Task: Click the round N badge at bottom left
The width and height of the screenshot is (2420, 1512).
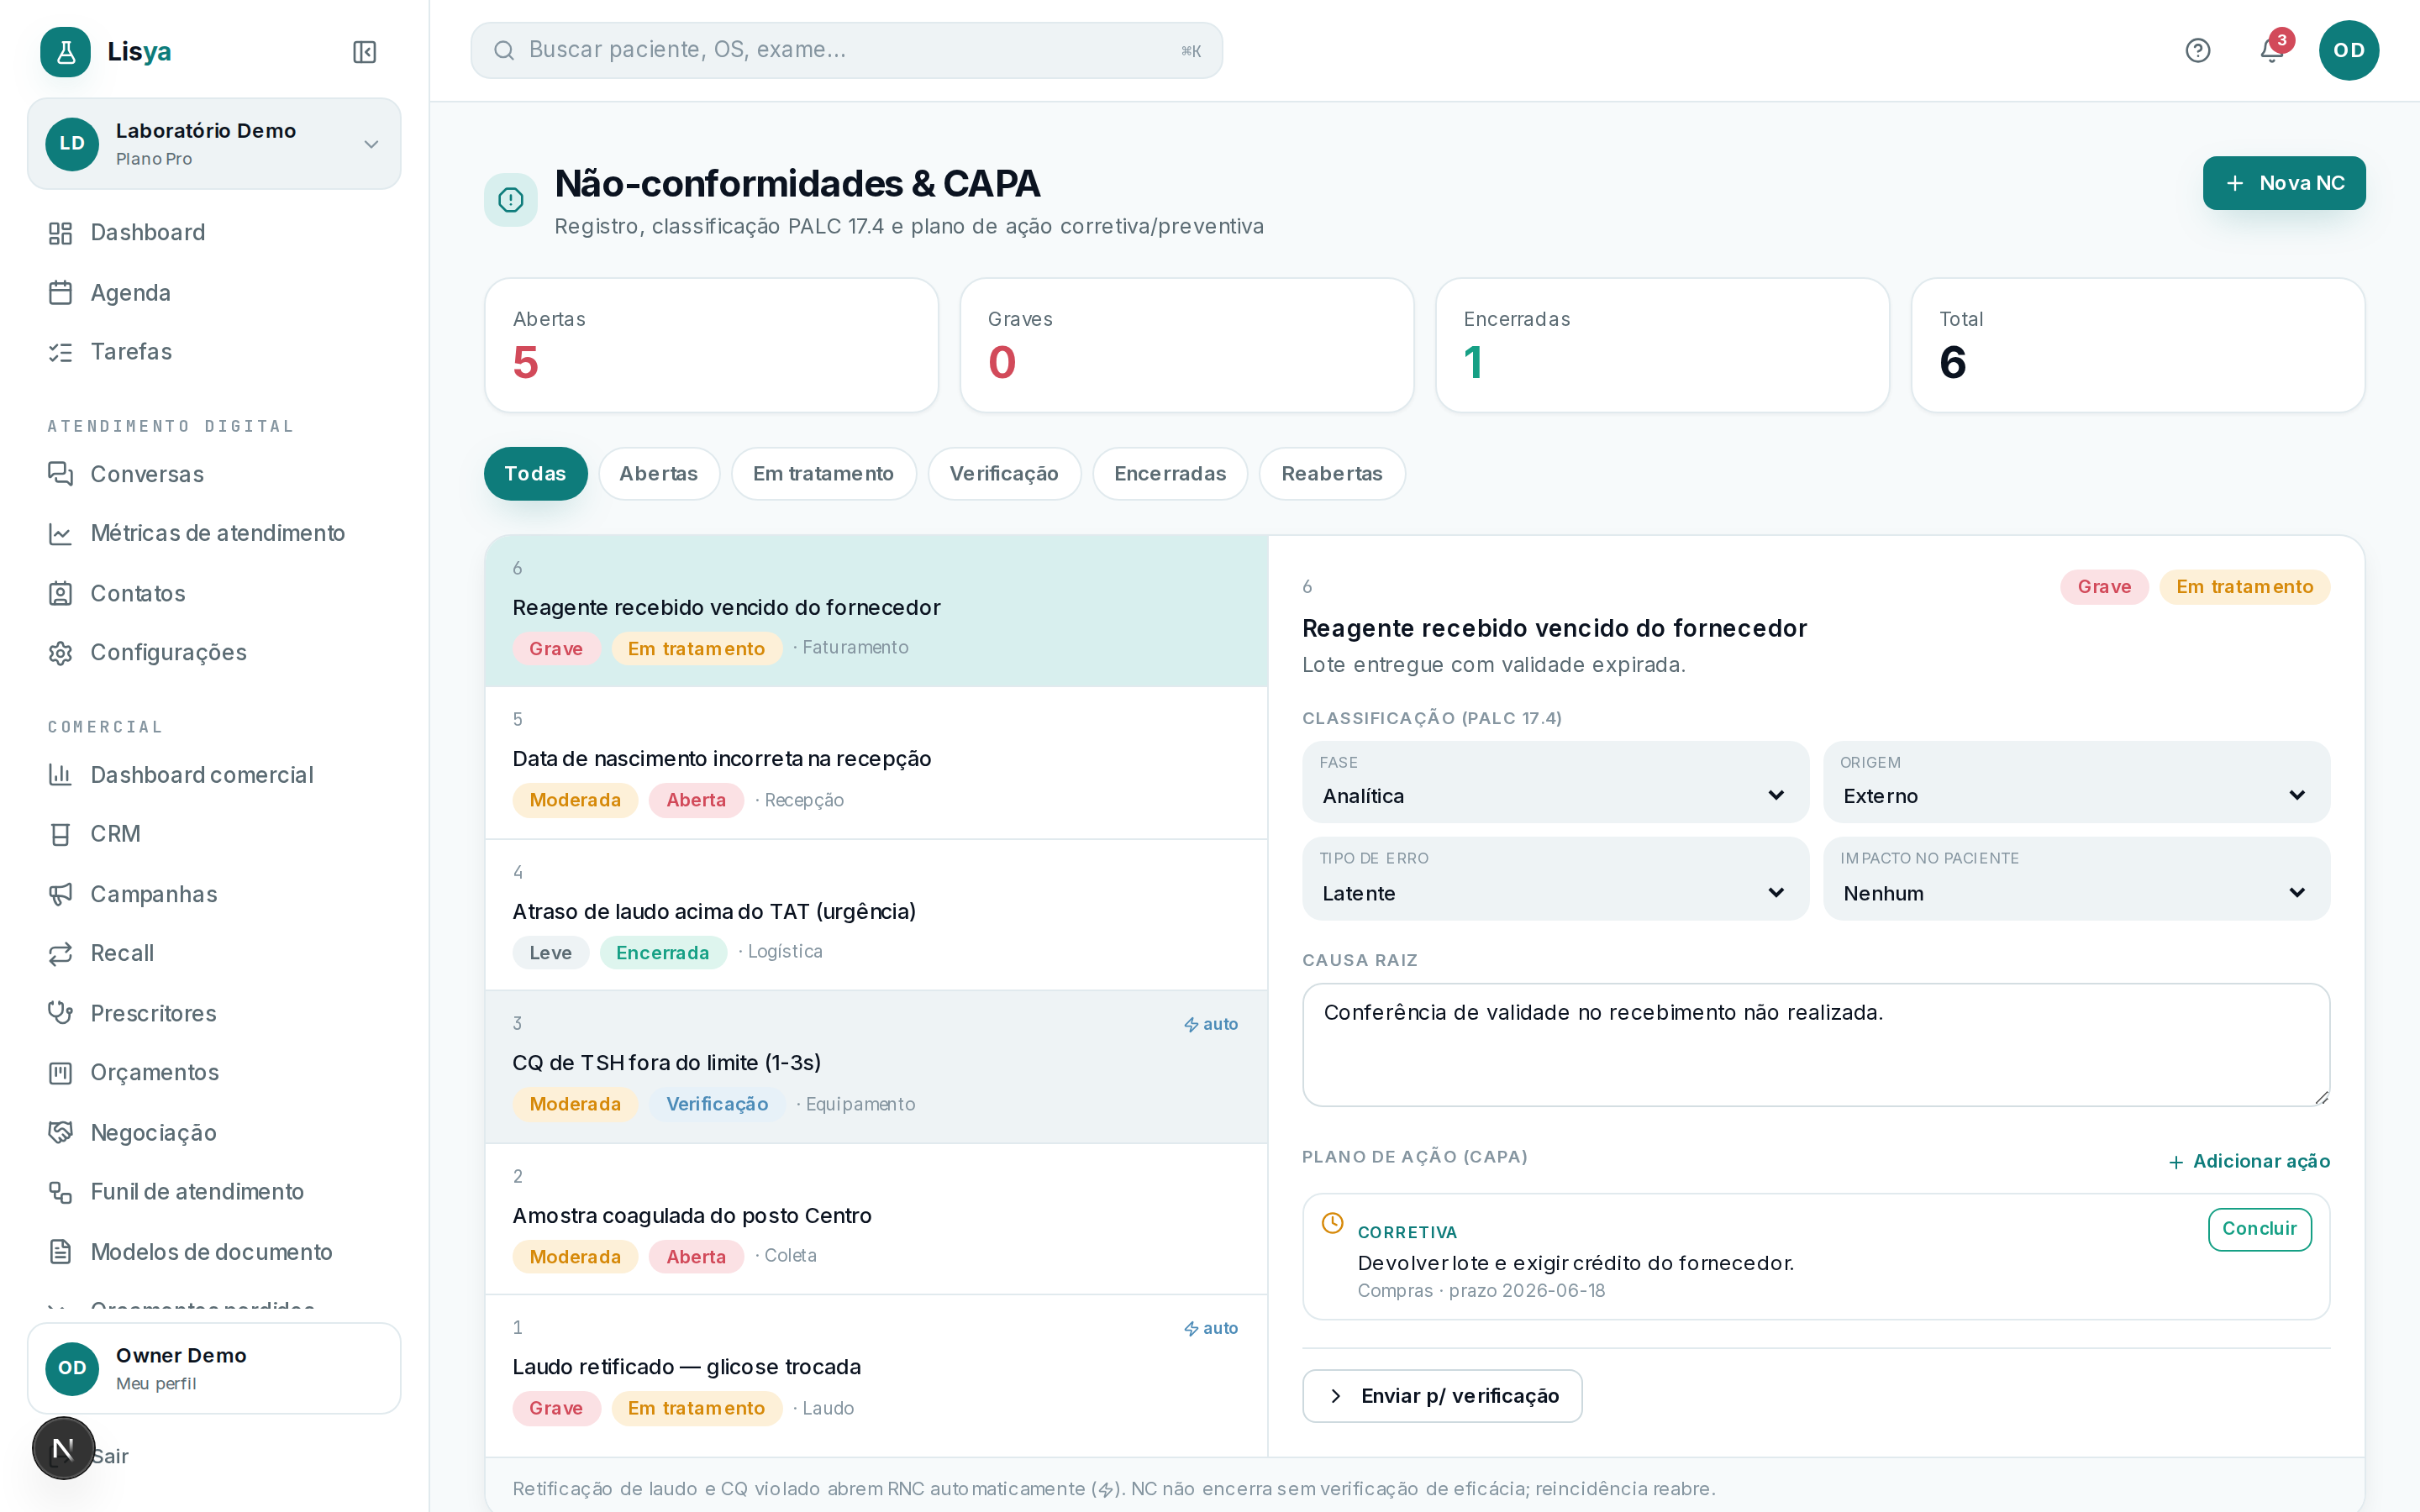Action: click(63, 1447)
